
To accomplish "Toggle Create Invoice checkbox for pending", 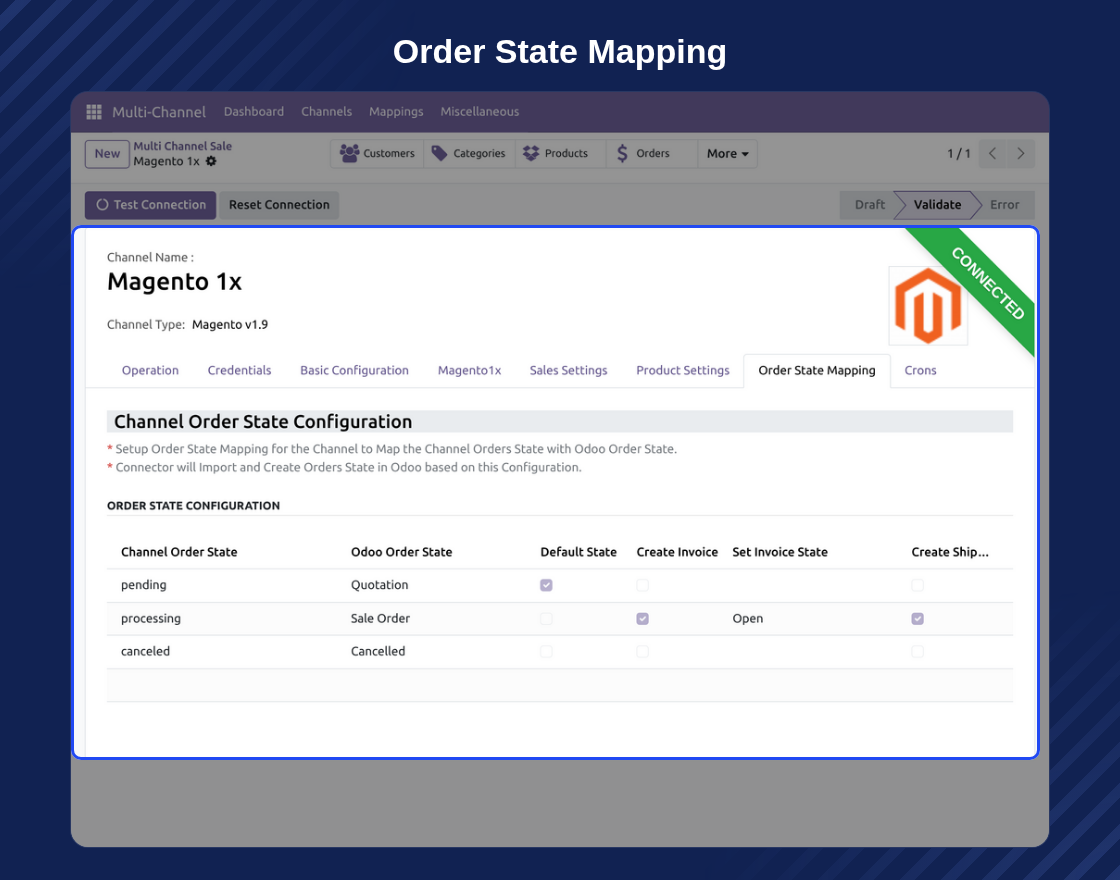I will click(x=643, y=585).
